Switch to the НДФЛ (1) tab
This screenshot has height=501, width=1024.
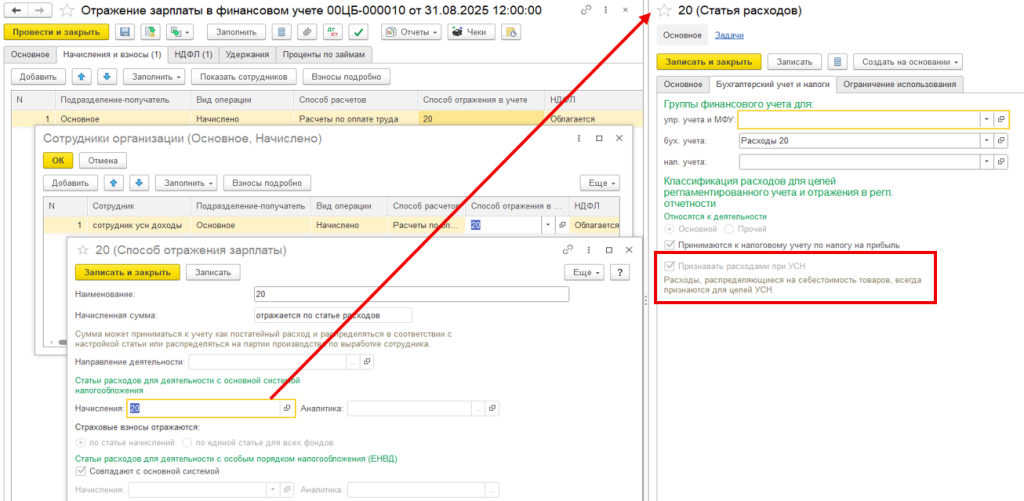191,54
